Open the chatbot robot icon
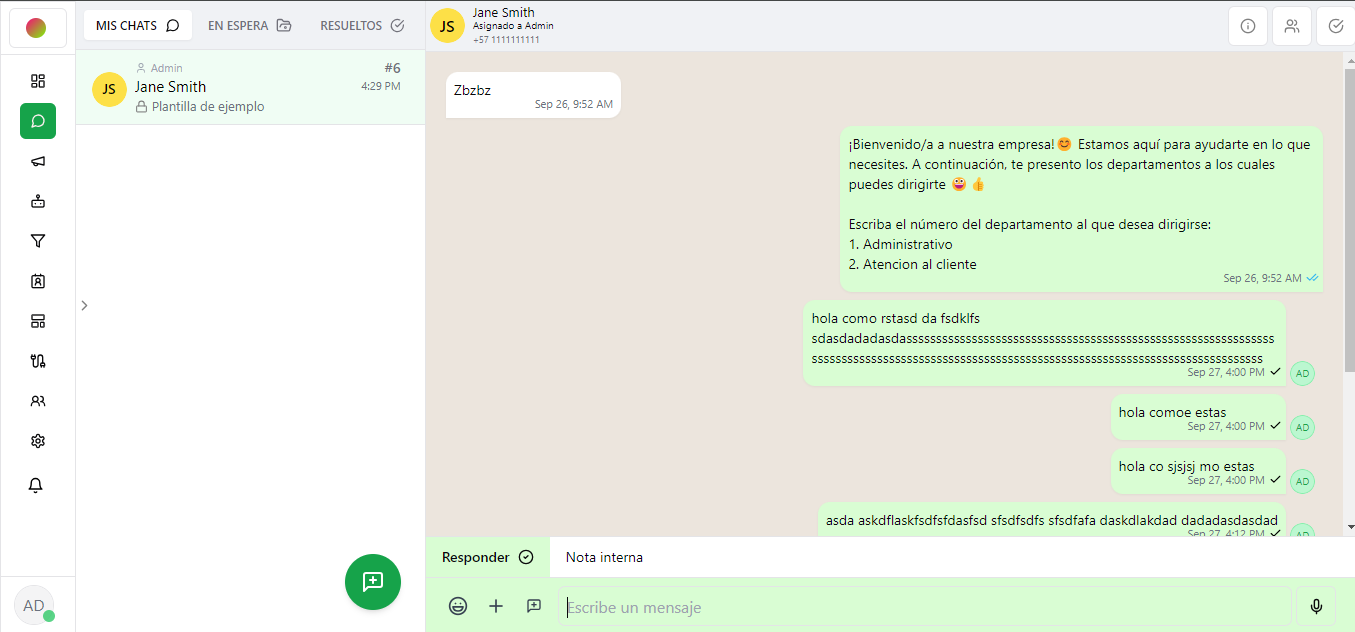This screenshot has width=1355, height=632. (38, 201)
